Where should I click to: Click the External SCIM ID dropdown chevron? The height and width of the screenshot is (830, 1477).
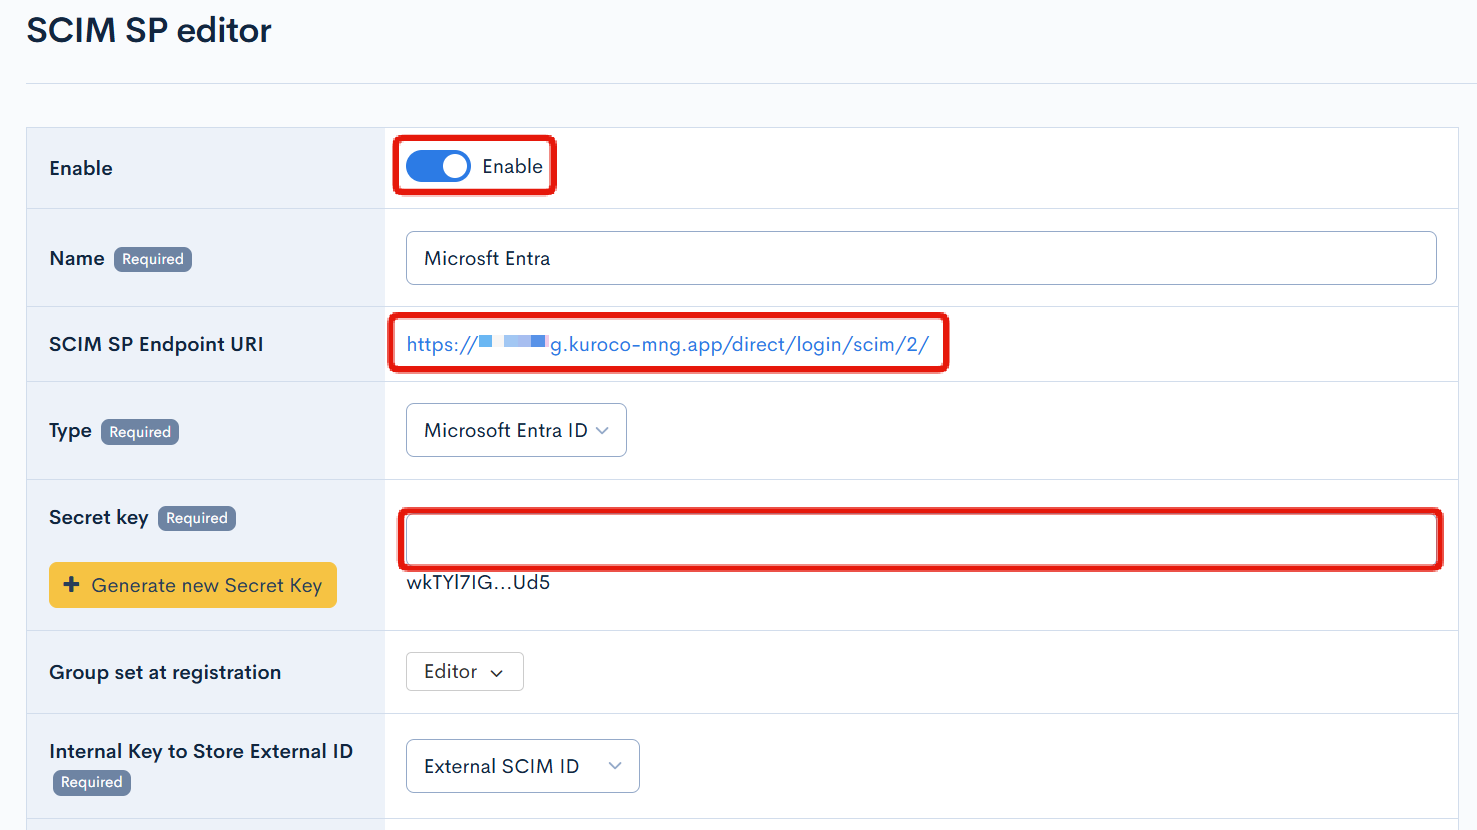[x=615, y=766]
